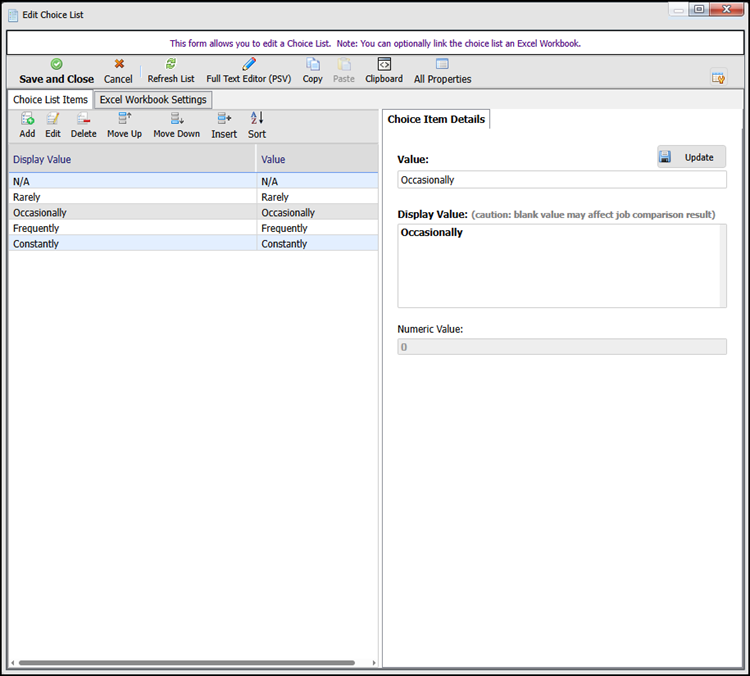
Task: Click the Delete item icon
Action: click(84, 118)
